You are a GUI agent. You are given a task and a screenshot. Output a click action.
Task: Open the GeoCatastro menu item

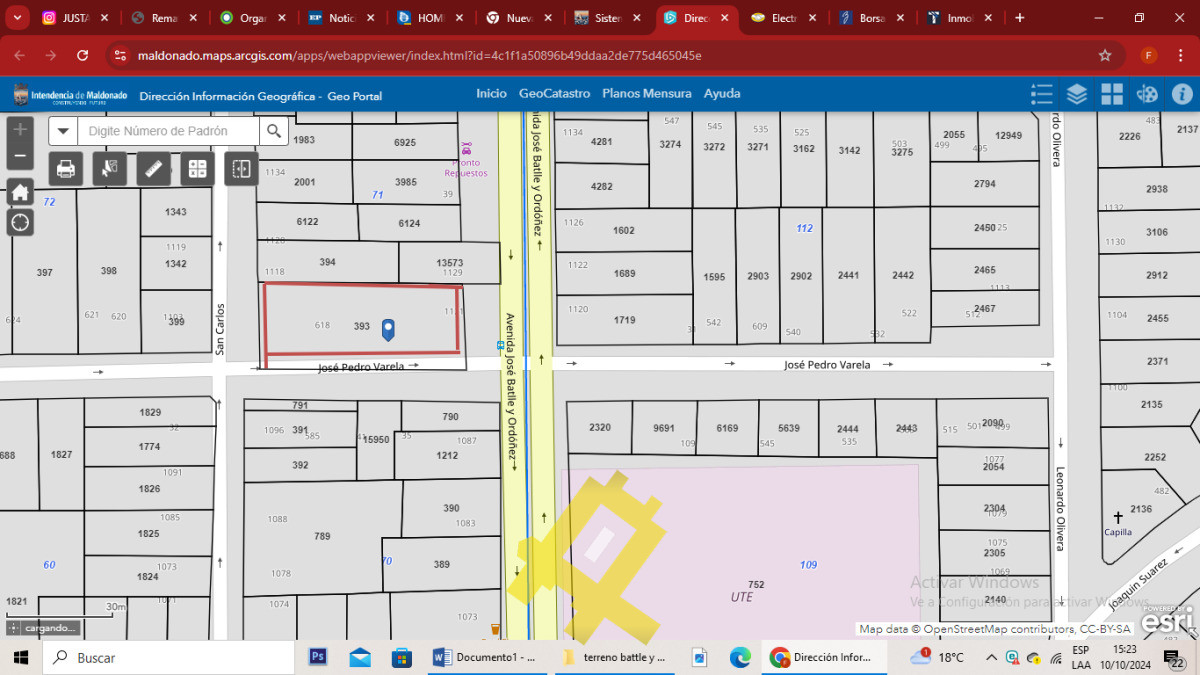(x=554, y=93)
